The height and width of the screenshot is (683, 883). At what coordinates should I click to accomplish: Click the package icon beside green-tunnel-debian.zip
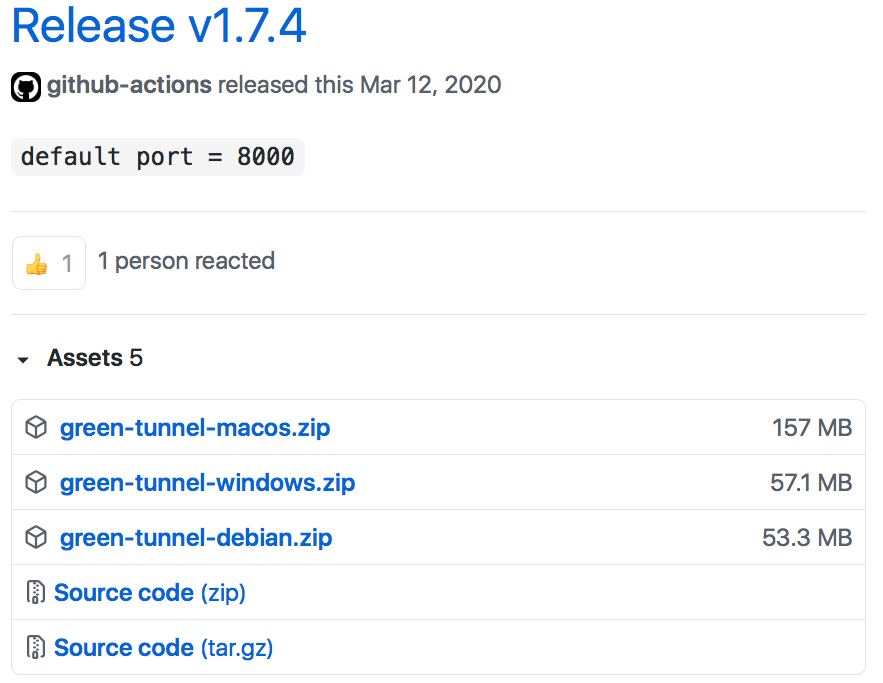tap(36, 538)
